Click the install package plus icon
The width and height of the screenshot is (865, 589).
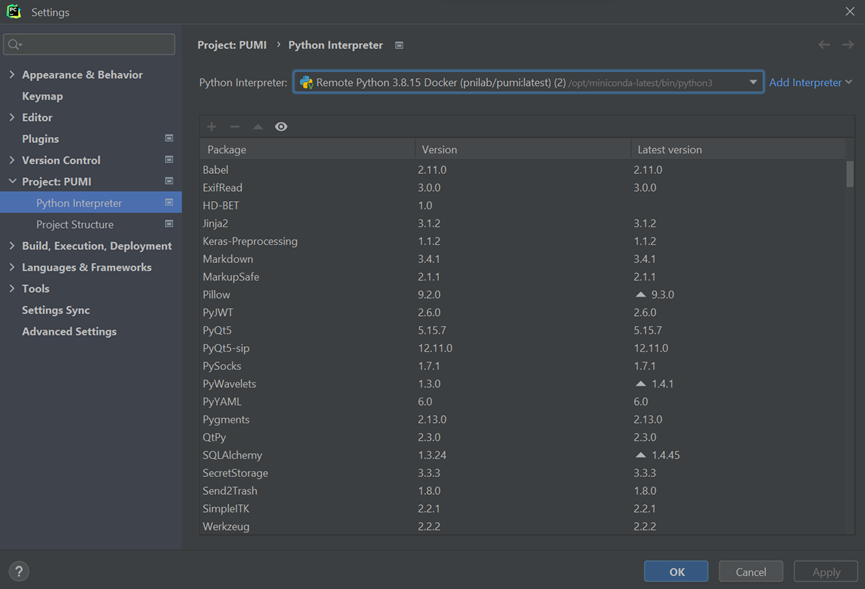point(211,127)
